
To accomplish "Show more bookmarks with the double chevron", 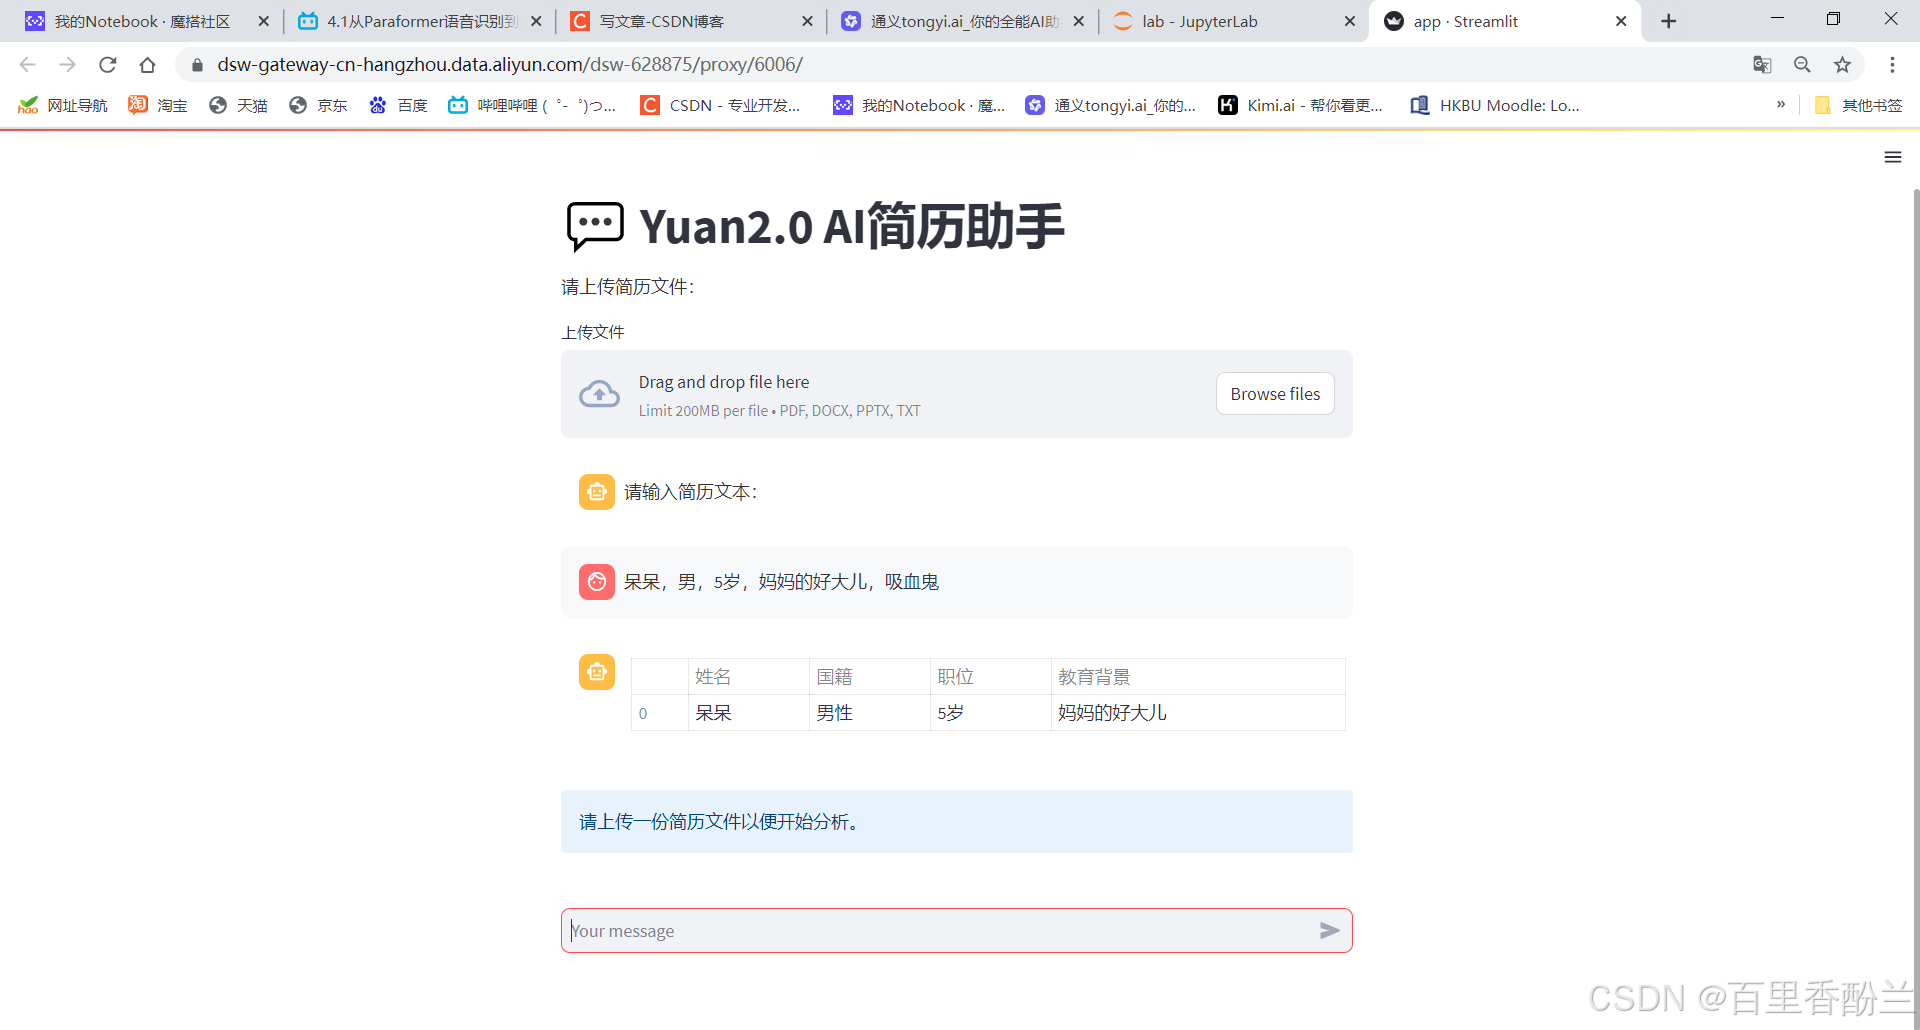I will [x=1781, y=105].
